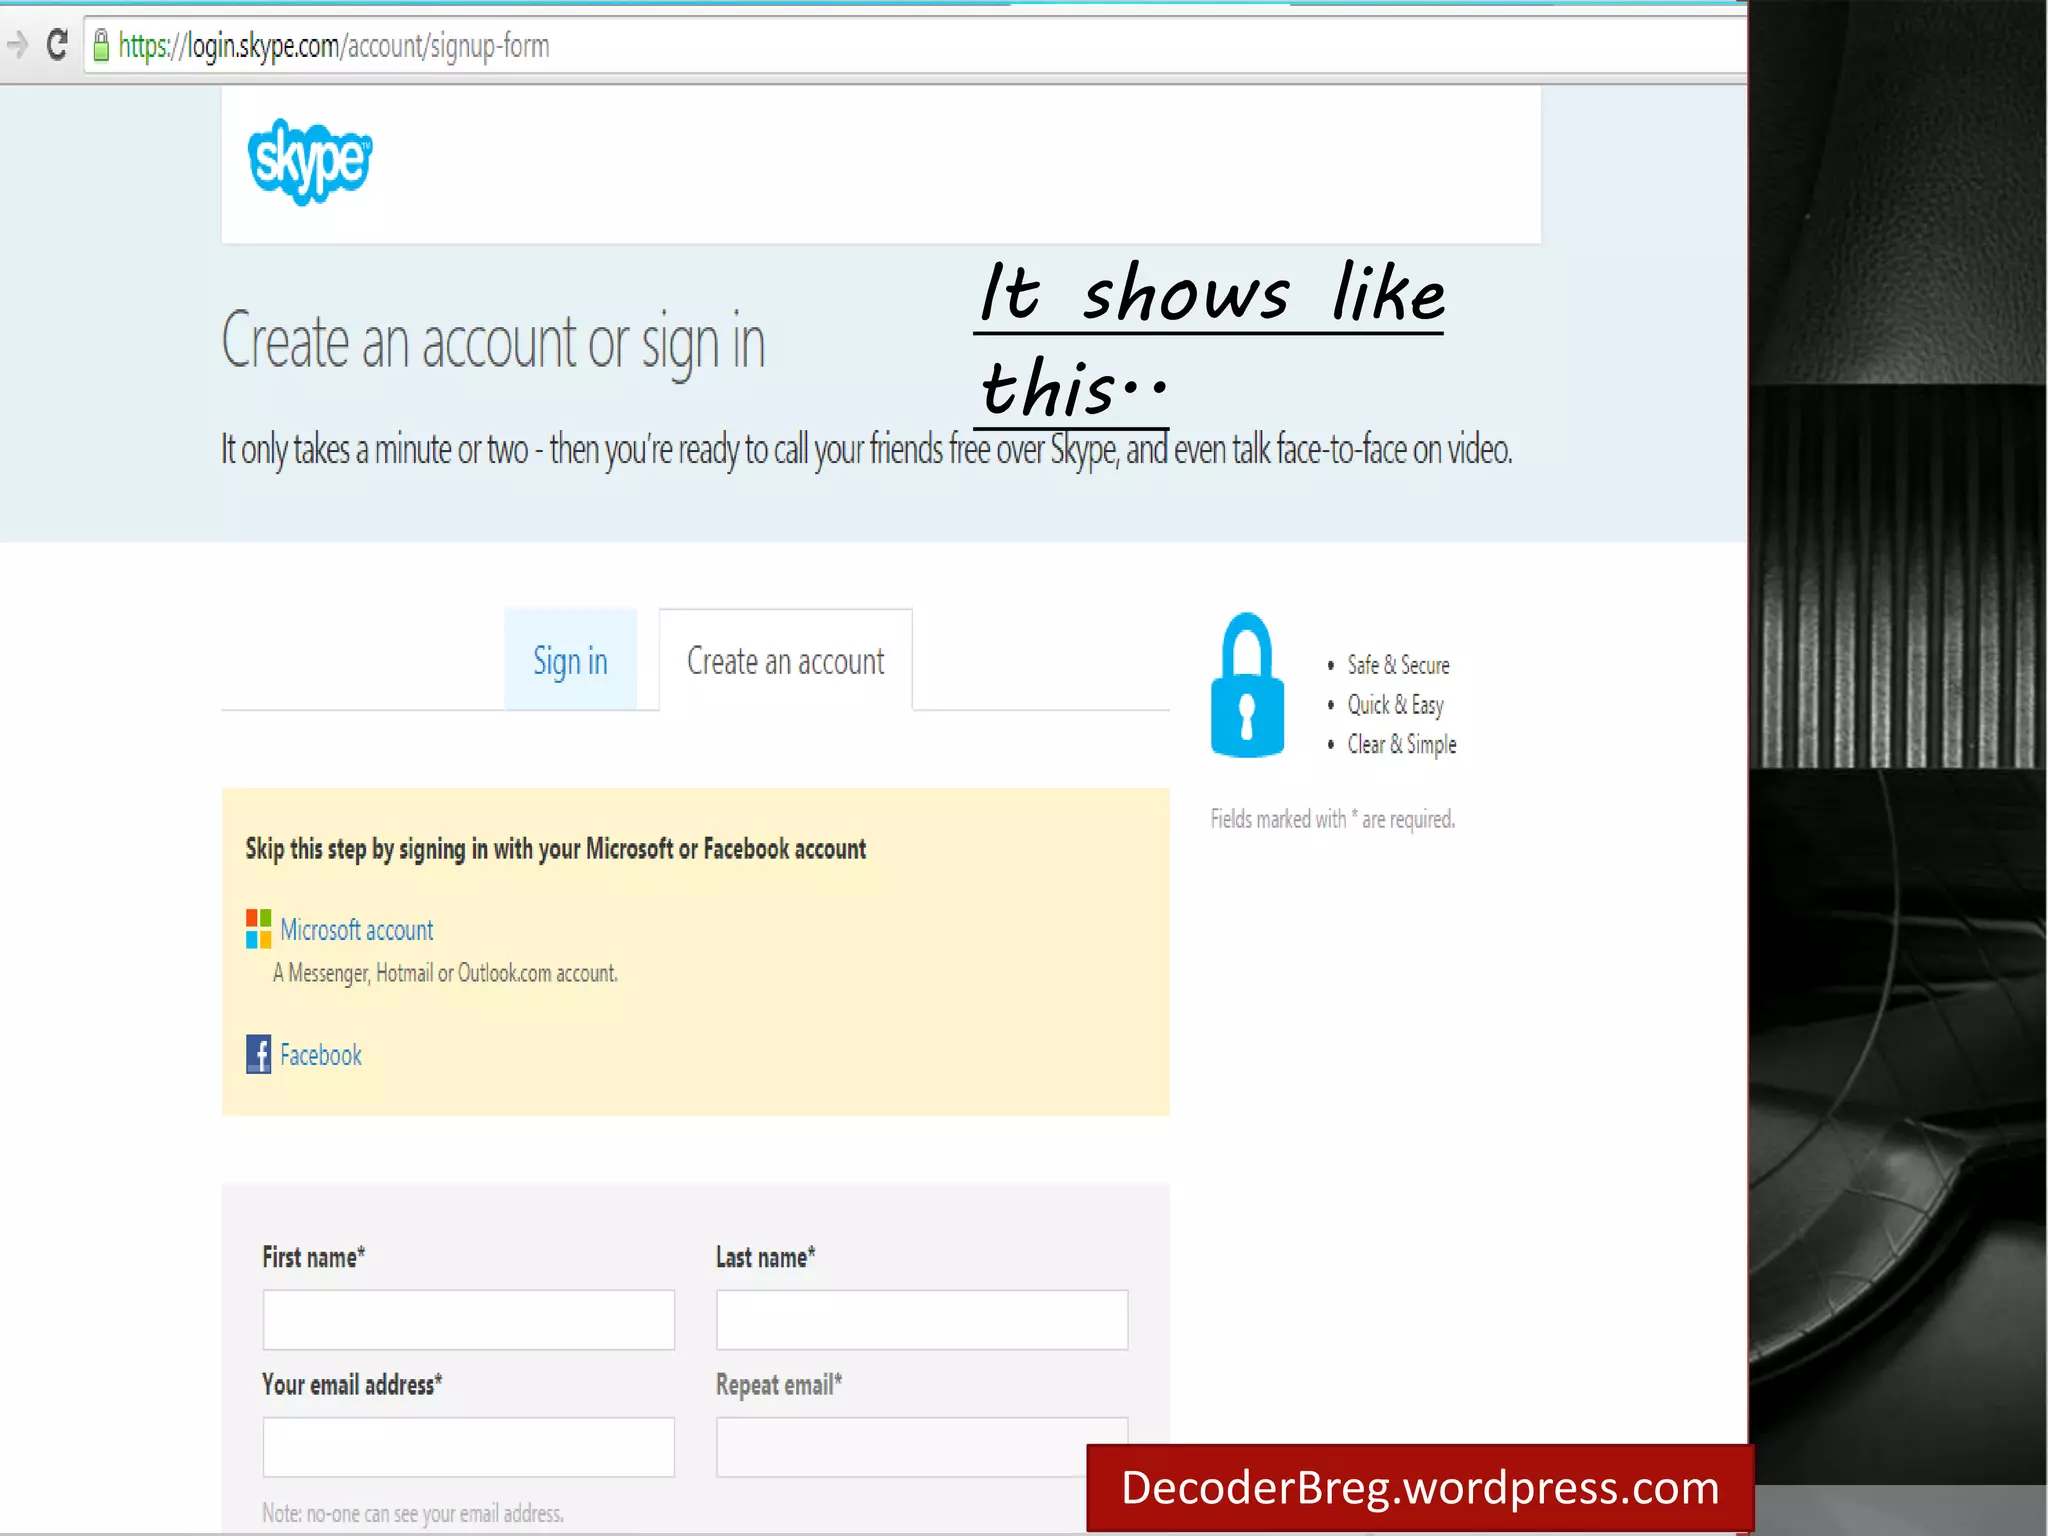Click 'Create an account or sign in' heading
The image size is (2048, 1536).
(x=493, y=342)
